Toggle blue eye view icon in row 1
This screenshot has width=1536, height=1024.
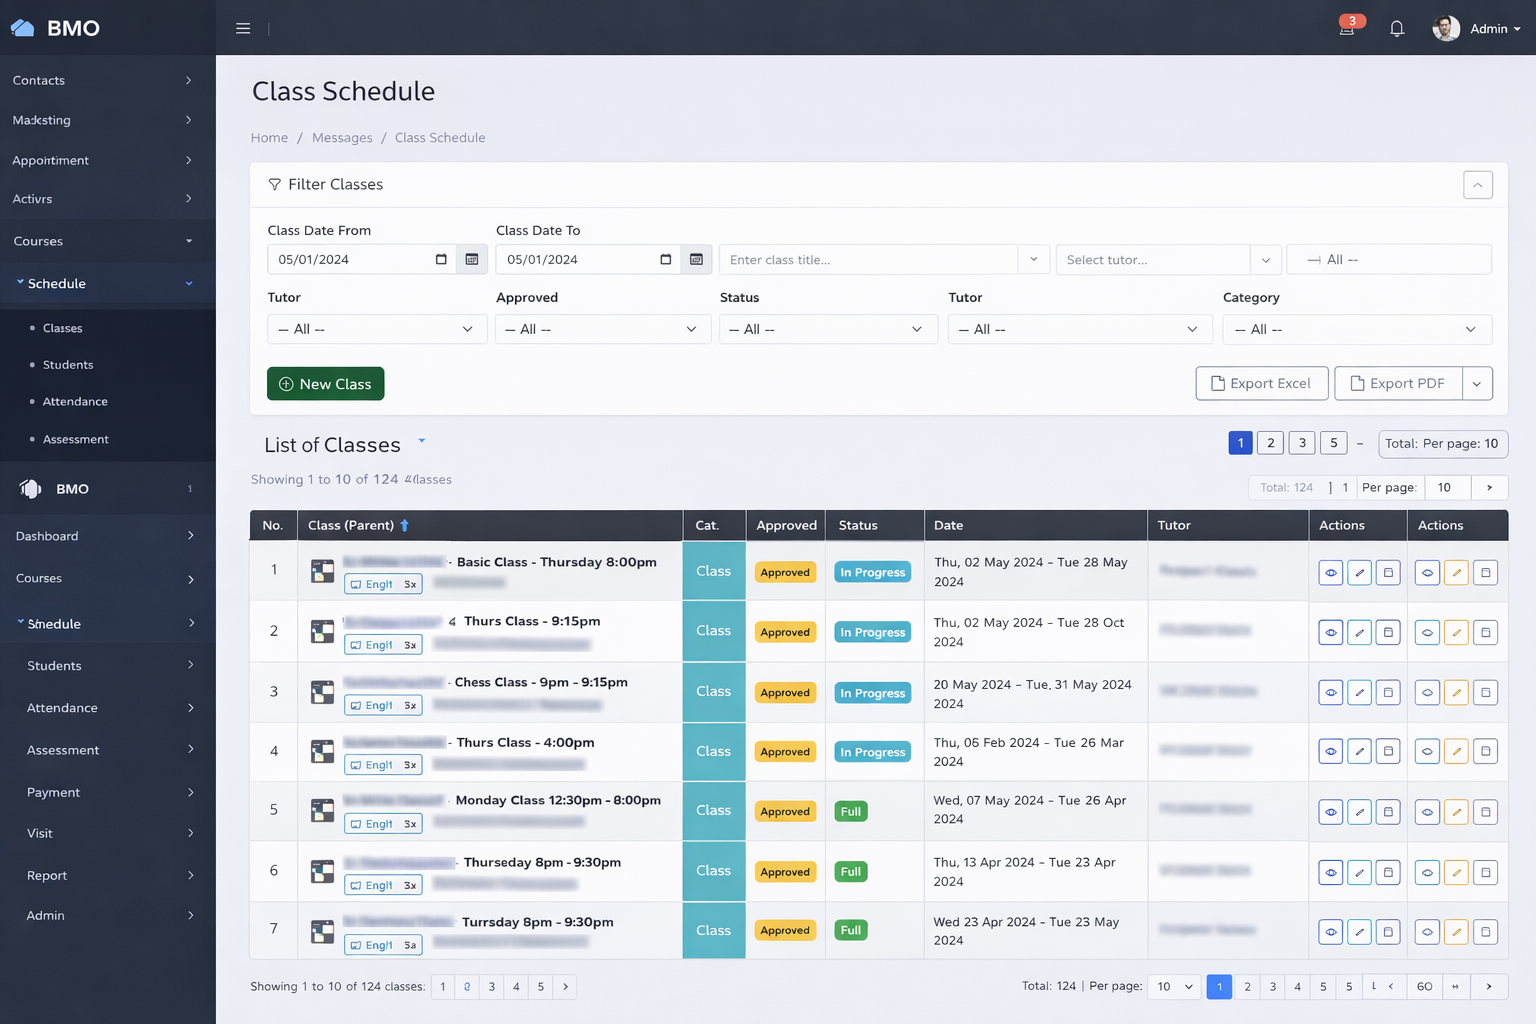1330,573
